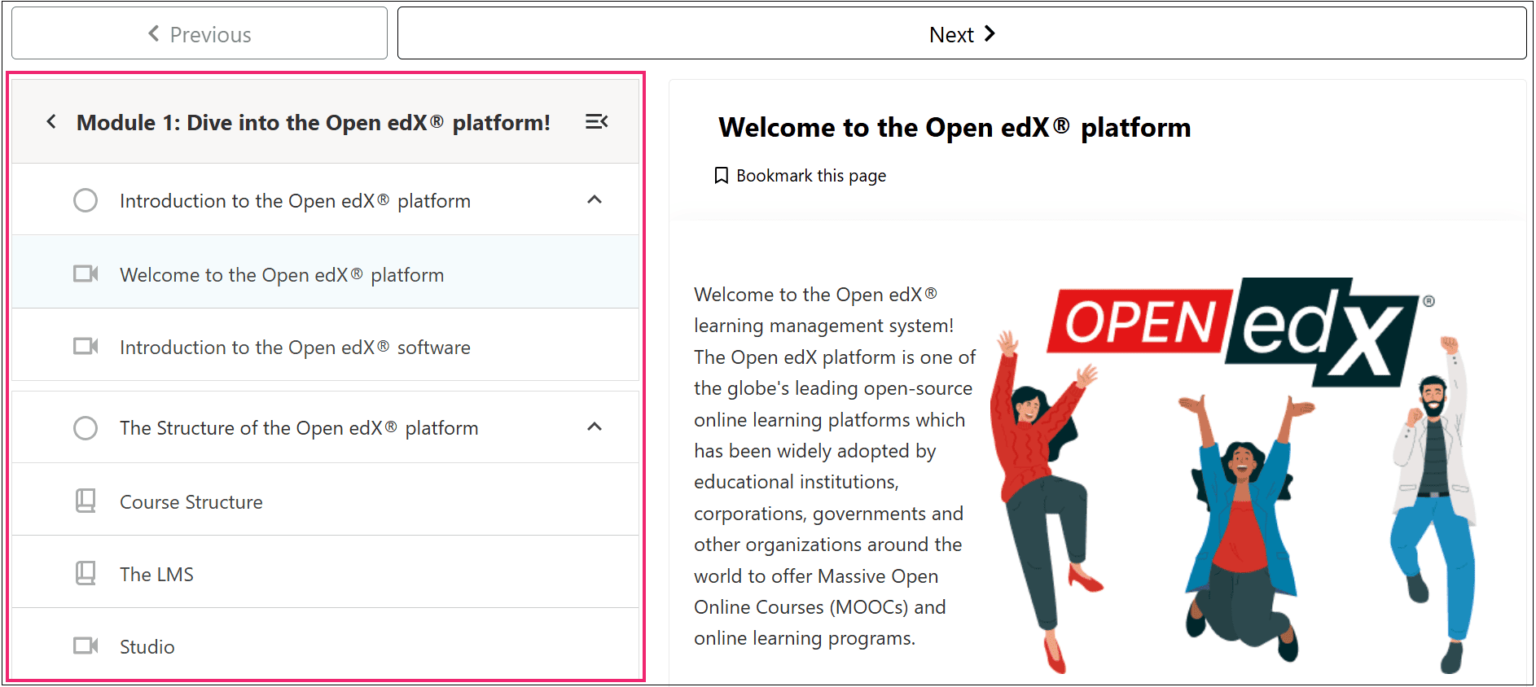Click the book icon next to The LMS
This screenshot has height=687, width=1536.
[x=86, y=573]
